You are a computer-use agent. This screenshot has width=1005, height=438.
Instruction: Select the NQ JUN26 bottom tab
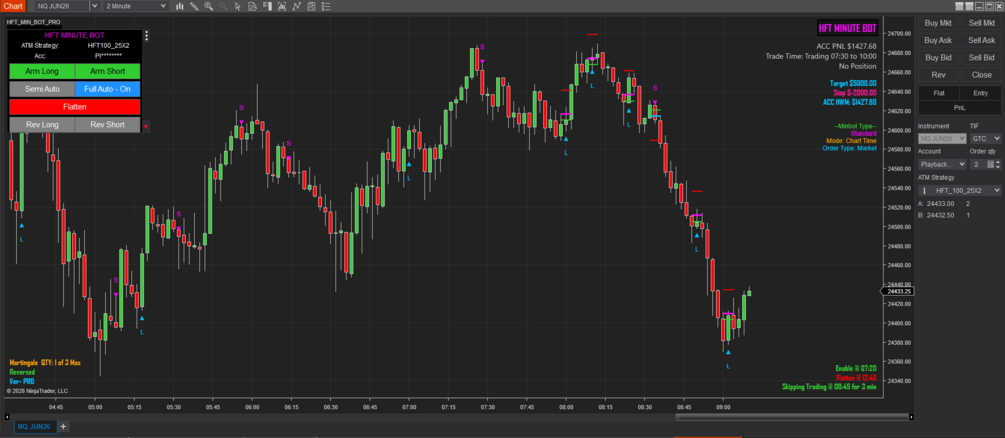point(35,426)
